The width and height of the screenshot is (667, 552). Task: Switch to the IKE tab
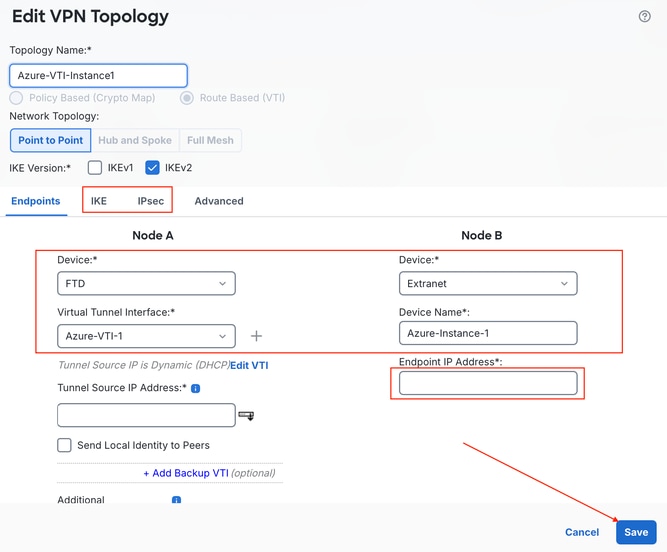pyautogui.click(x=99, y=201)
